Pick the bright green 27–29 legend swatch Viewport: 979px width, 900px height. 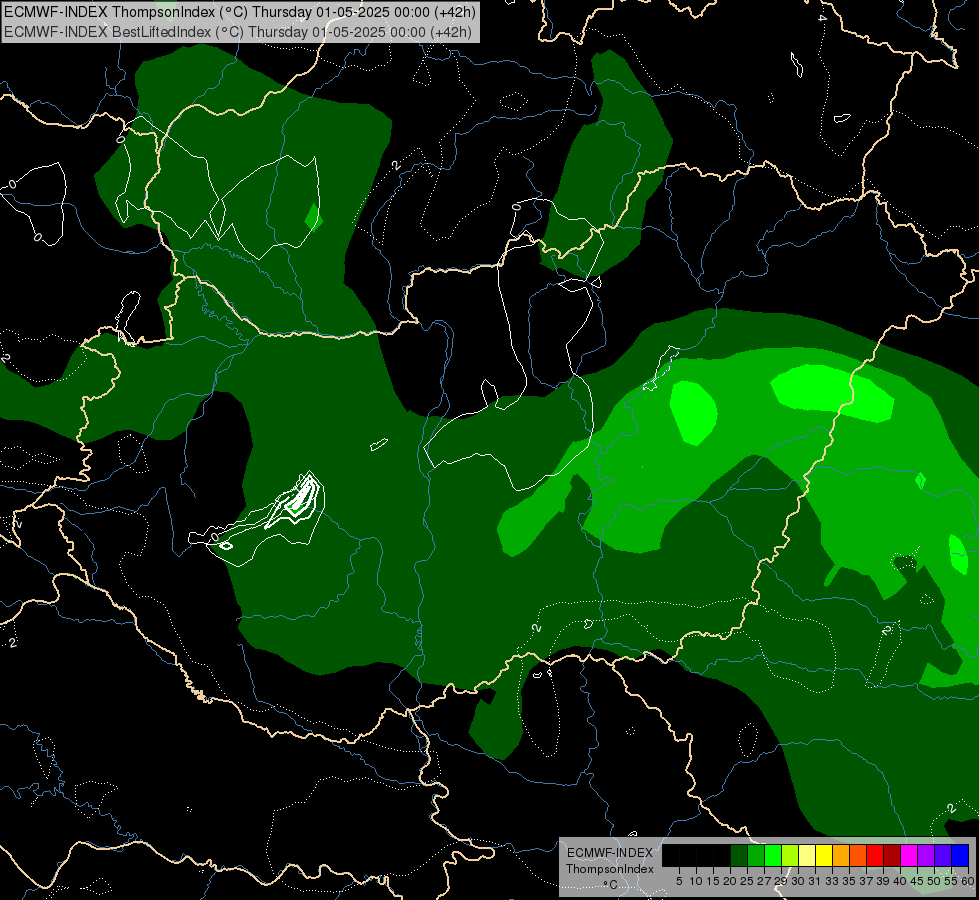[773, 855]
